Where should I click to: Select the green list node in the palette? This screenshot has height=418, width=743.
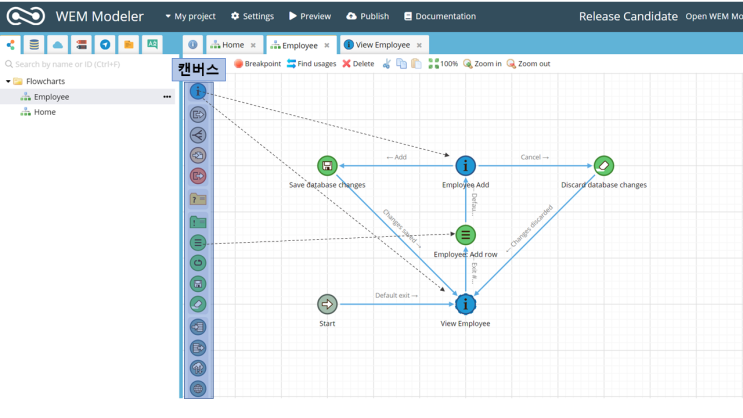[198, 243]
